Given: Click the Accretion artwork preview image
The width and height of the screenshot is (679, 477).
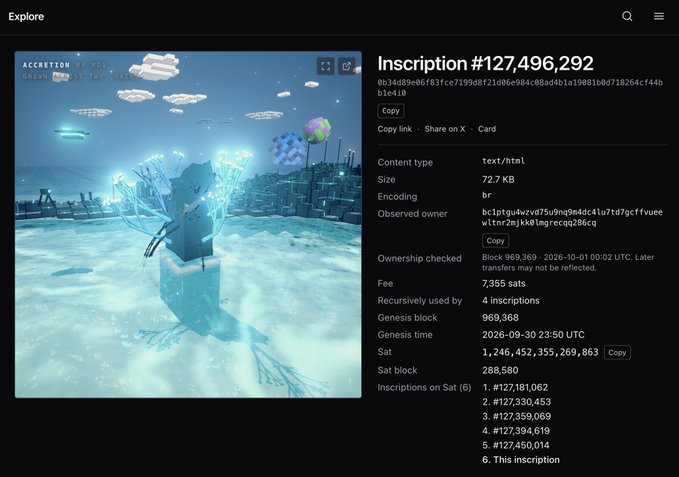Looking at the screenshot, I should pyautogui.click(x=188, y=225).
